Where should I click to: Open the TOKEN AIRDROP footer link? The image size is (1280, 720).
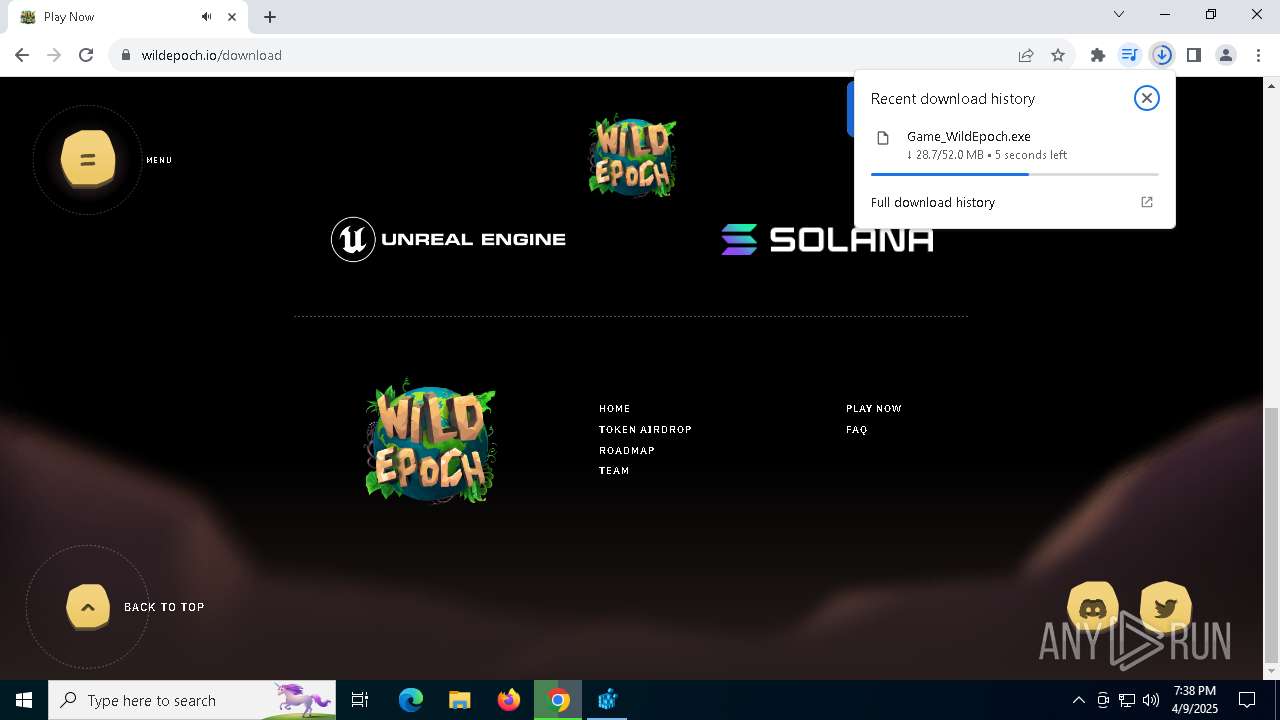(x=646, y=429)
